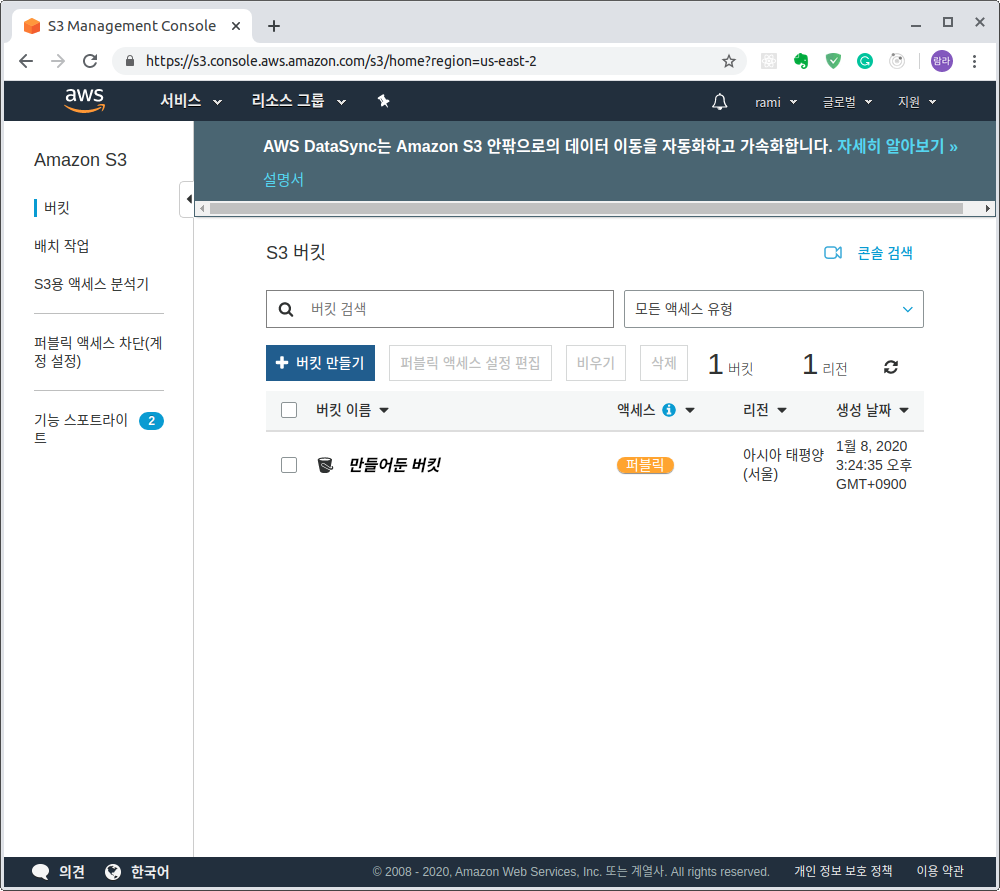Sort by 버킷 이름 column
Viewport: 1000px width, 891px height.
click(352, 410)
